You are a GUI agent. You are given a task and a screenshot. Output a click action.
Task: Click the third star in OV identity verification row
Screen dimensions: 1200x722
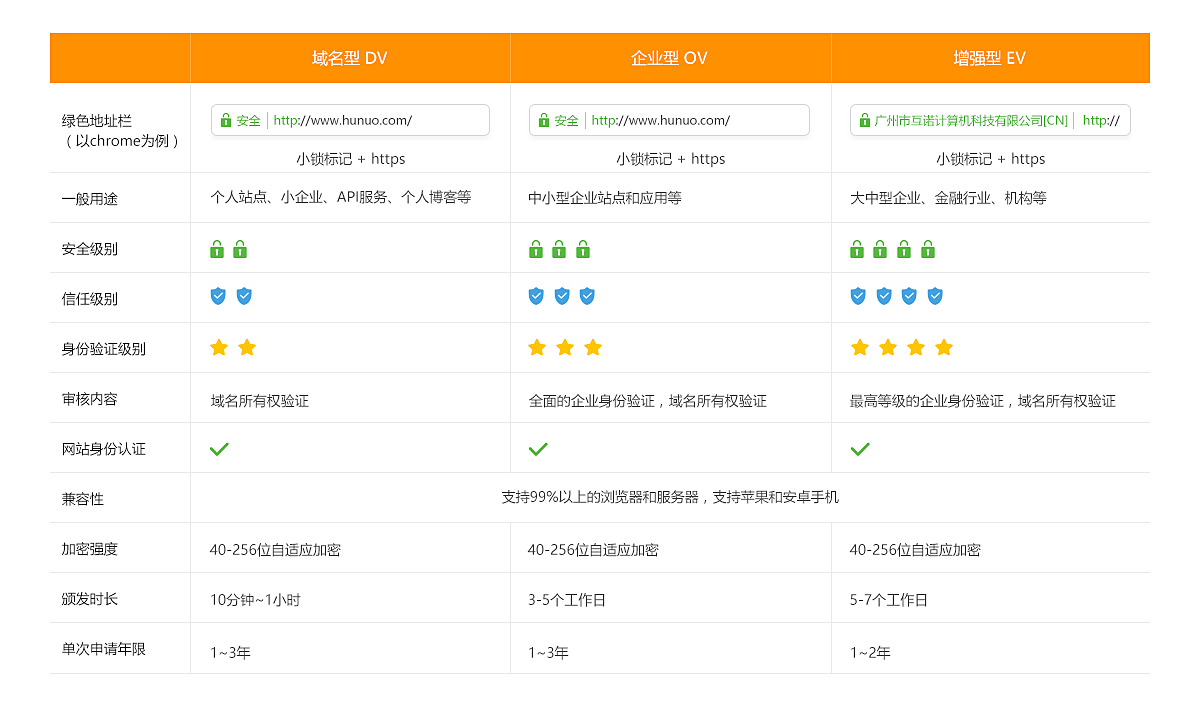tap(593, 347)
